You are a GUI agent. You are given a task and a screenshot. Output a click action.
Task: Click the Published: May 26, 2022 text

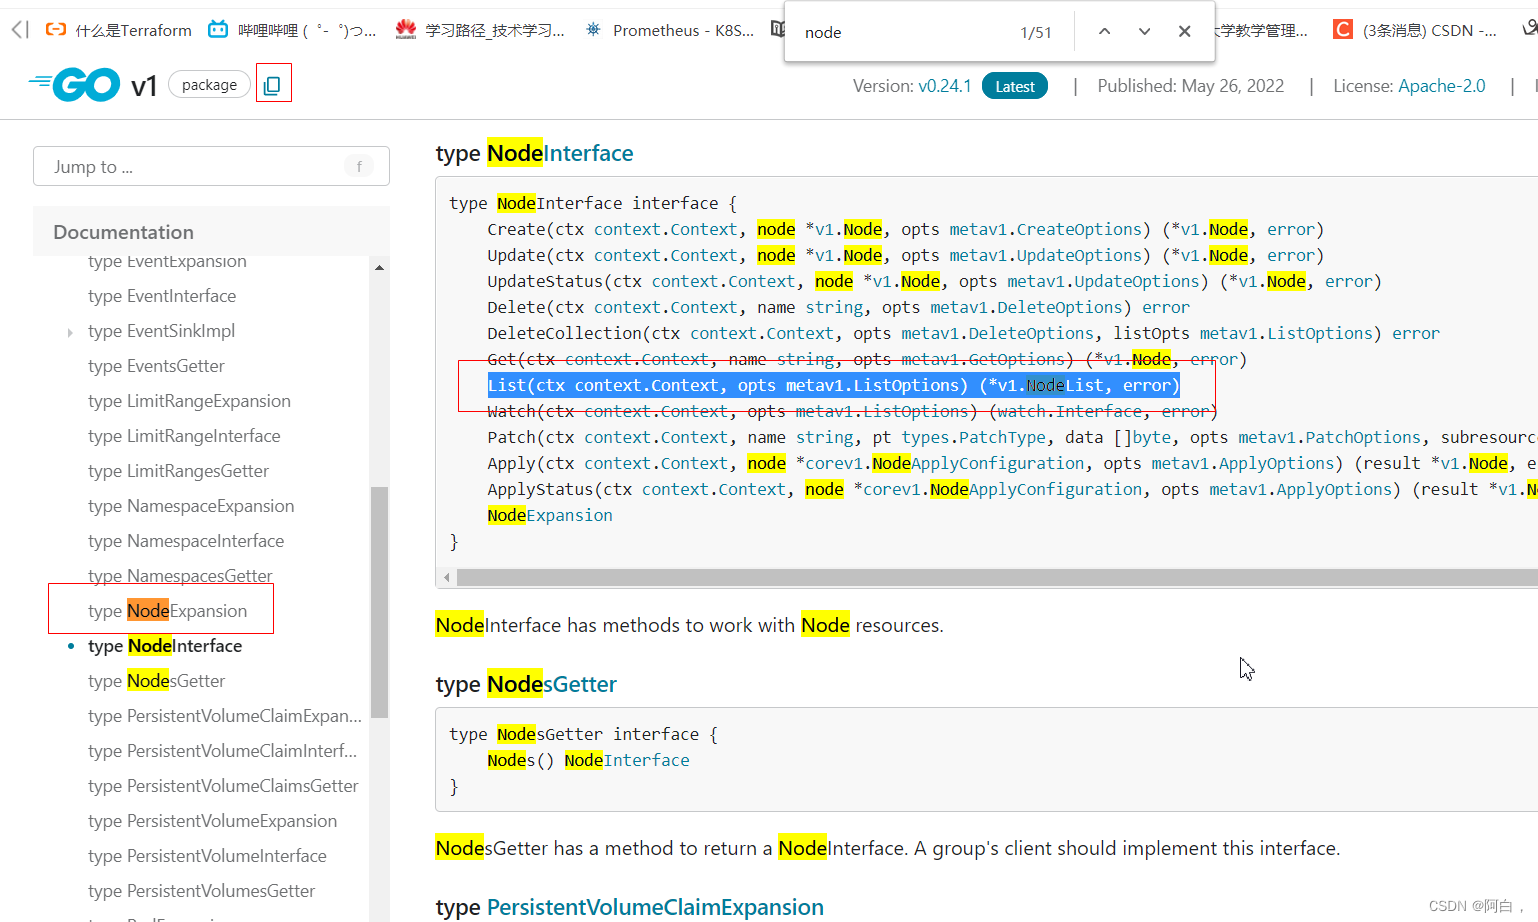[x=1190, y=86]
